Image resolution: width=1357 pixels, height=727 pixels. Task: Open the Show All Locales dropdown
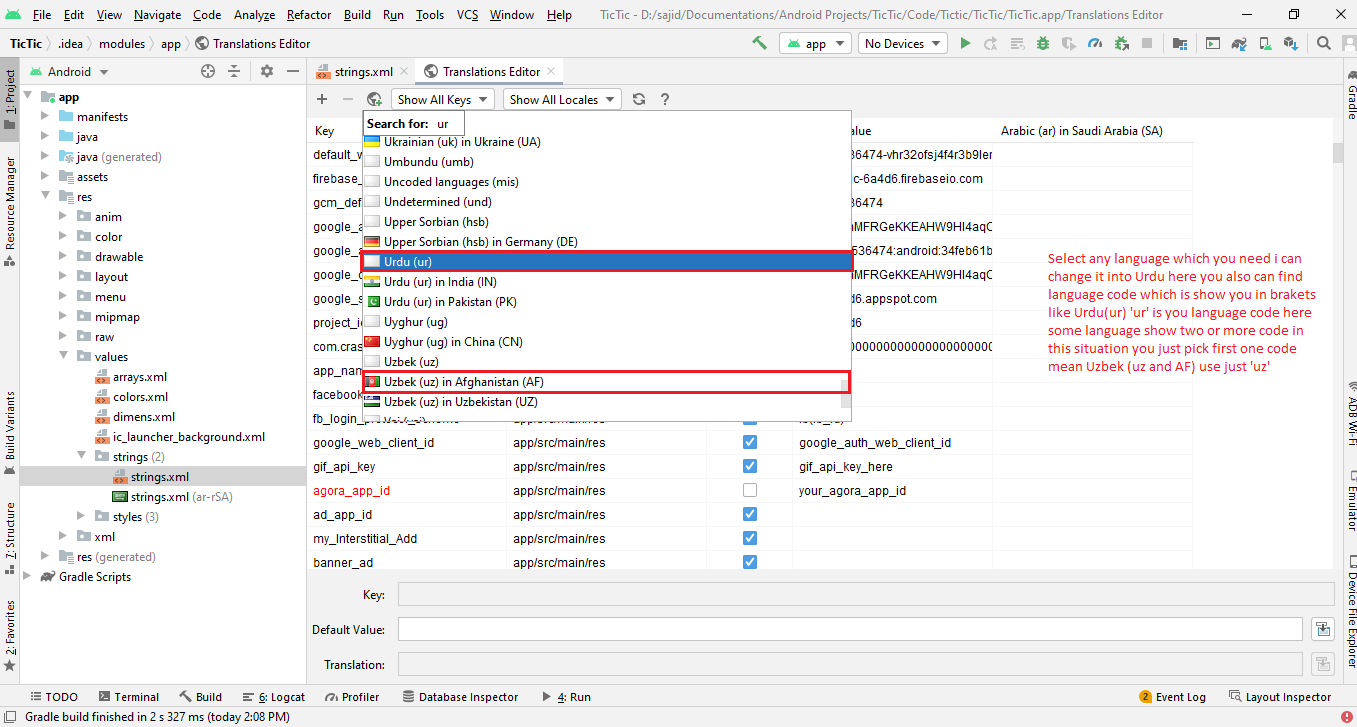[x=563, y=99]
